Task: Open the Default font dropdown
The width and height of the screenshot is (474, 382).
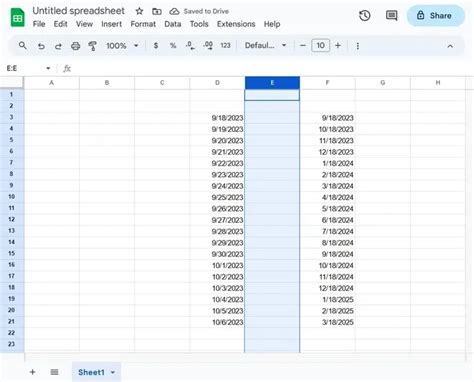Action: coord(265,45)
